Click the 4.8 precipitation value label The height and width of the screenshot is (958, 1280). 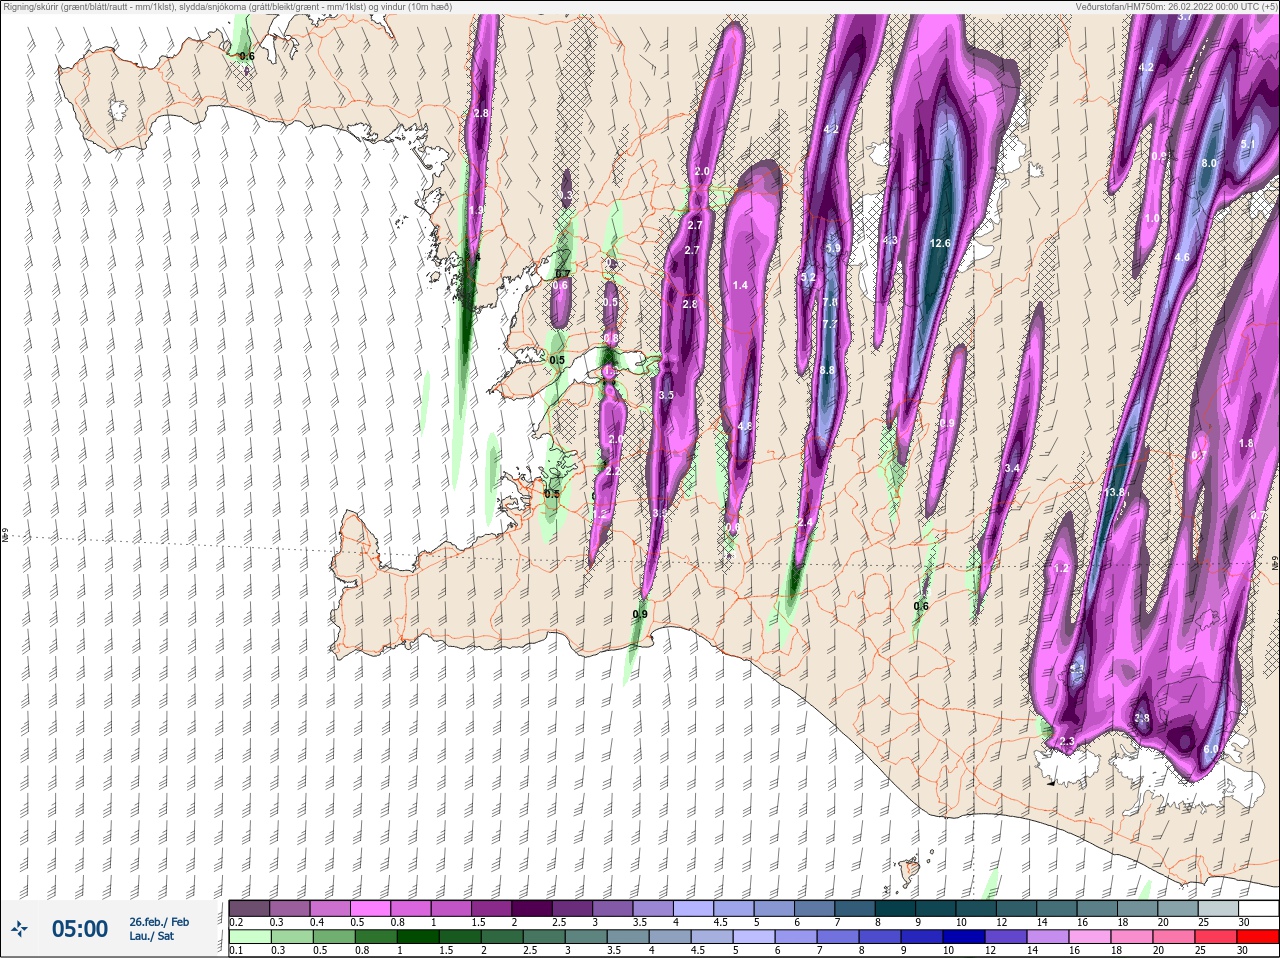click(x=744, y=427)
